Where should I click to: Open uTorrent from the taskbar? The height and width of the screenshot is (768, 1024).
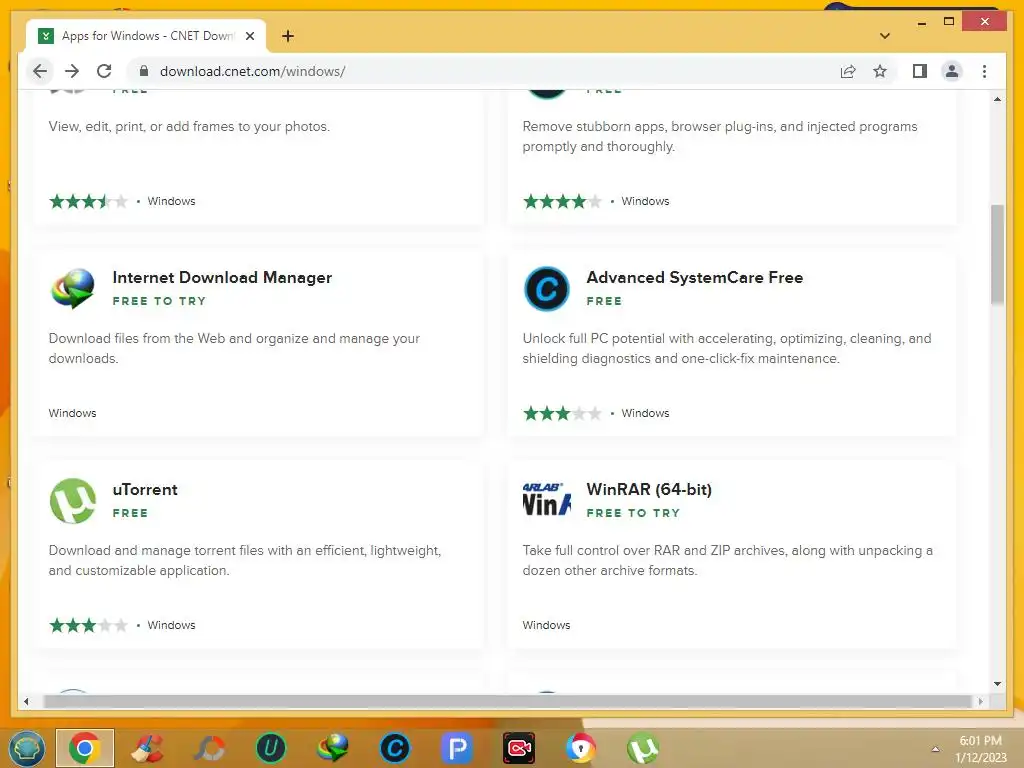click(643, 748)
